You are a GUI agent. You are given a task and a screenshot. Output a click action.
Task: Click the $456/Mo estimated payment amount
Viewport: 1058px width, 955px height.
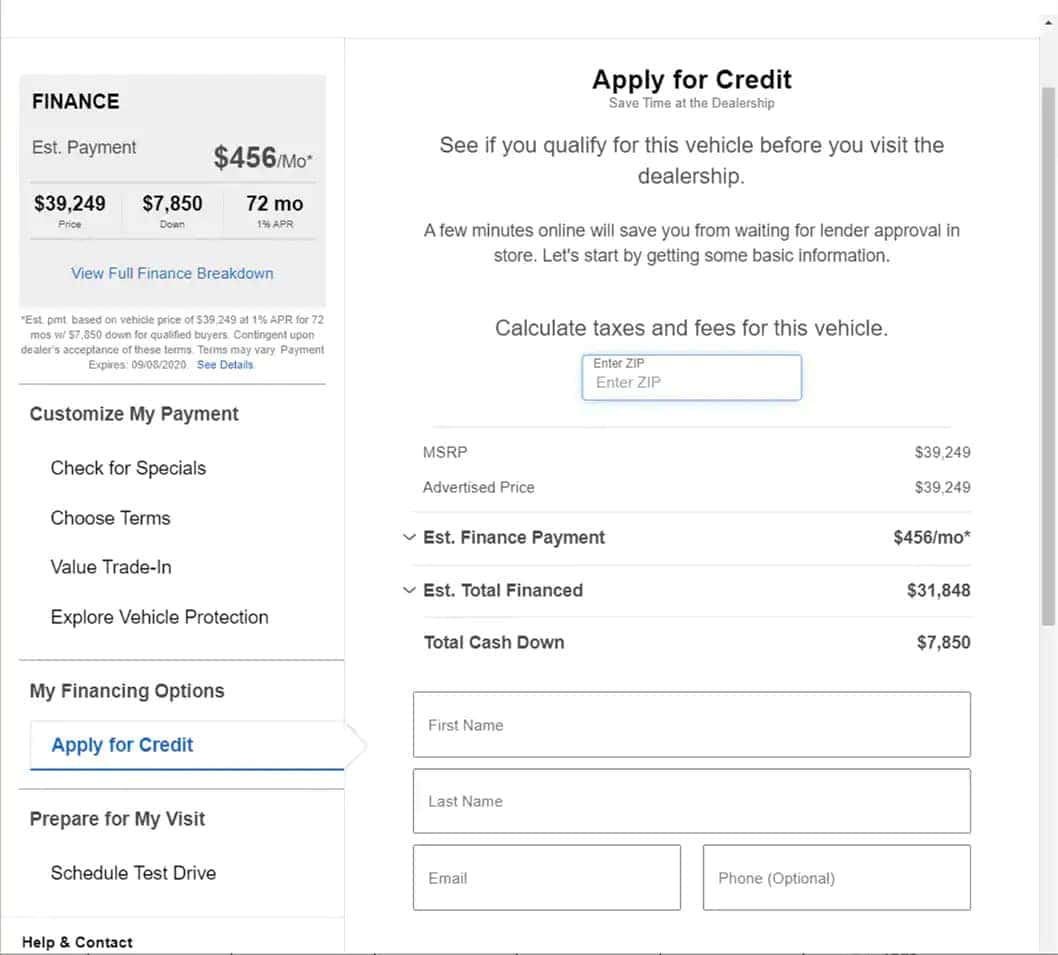click(x=262, y=158)
